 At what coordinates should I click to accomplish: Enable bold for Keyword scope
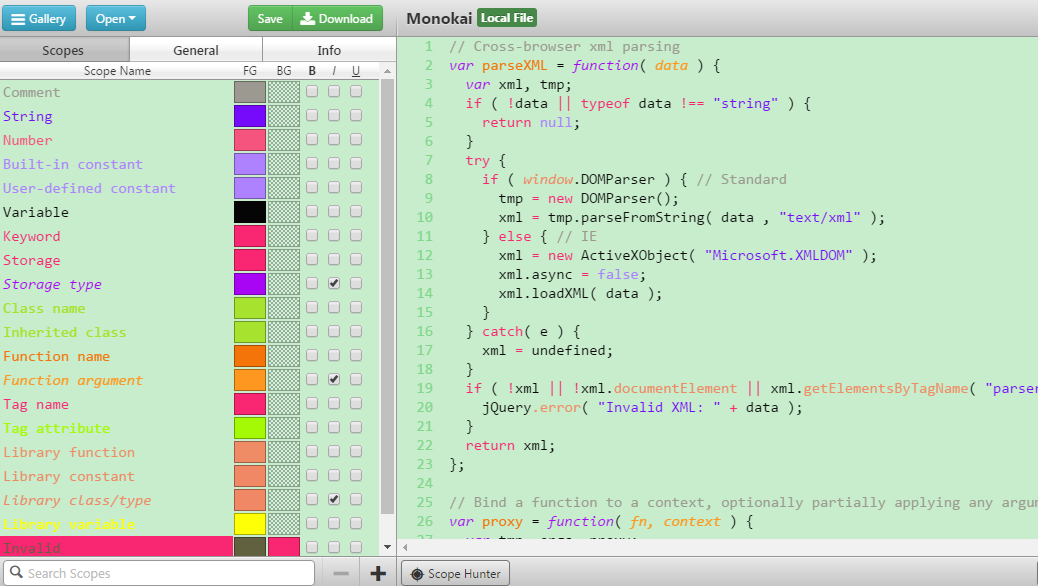[312, 235]
